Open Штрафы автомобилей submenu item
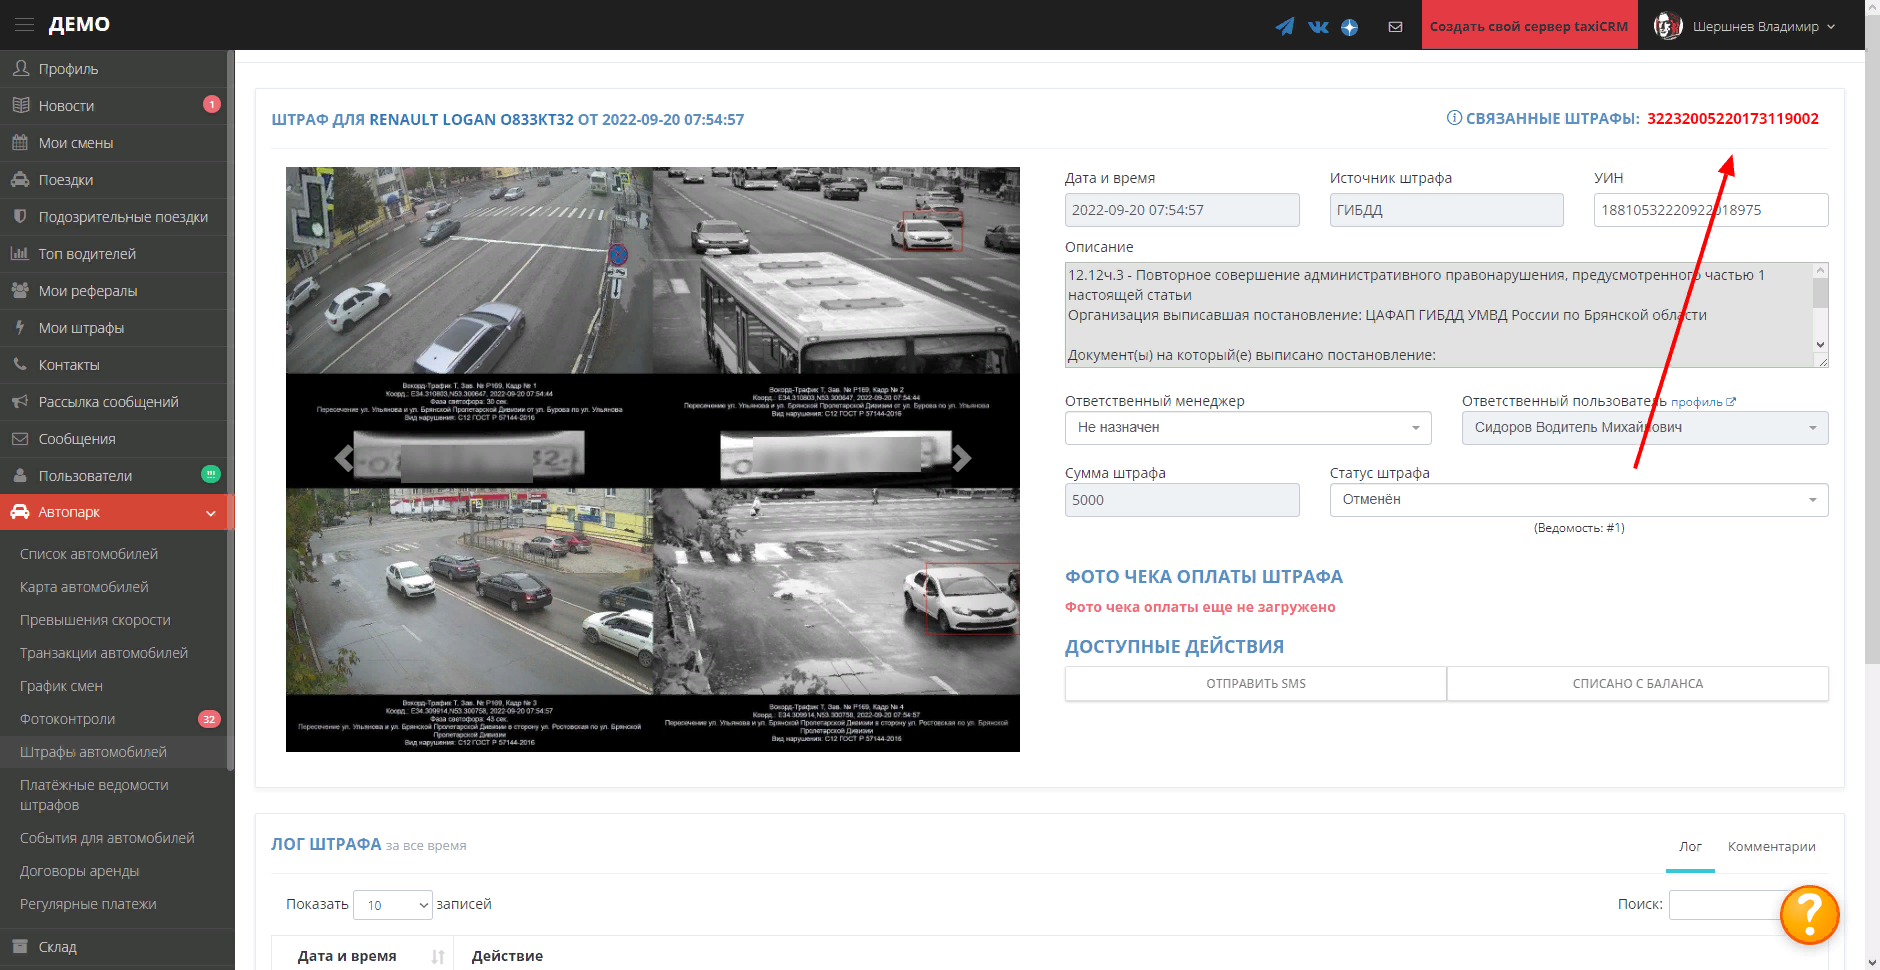1880x970 pixels. [93, 752]
